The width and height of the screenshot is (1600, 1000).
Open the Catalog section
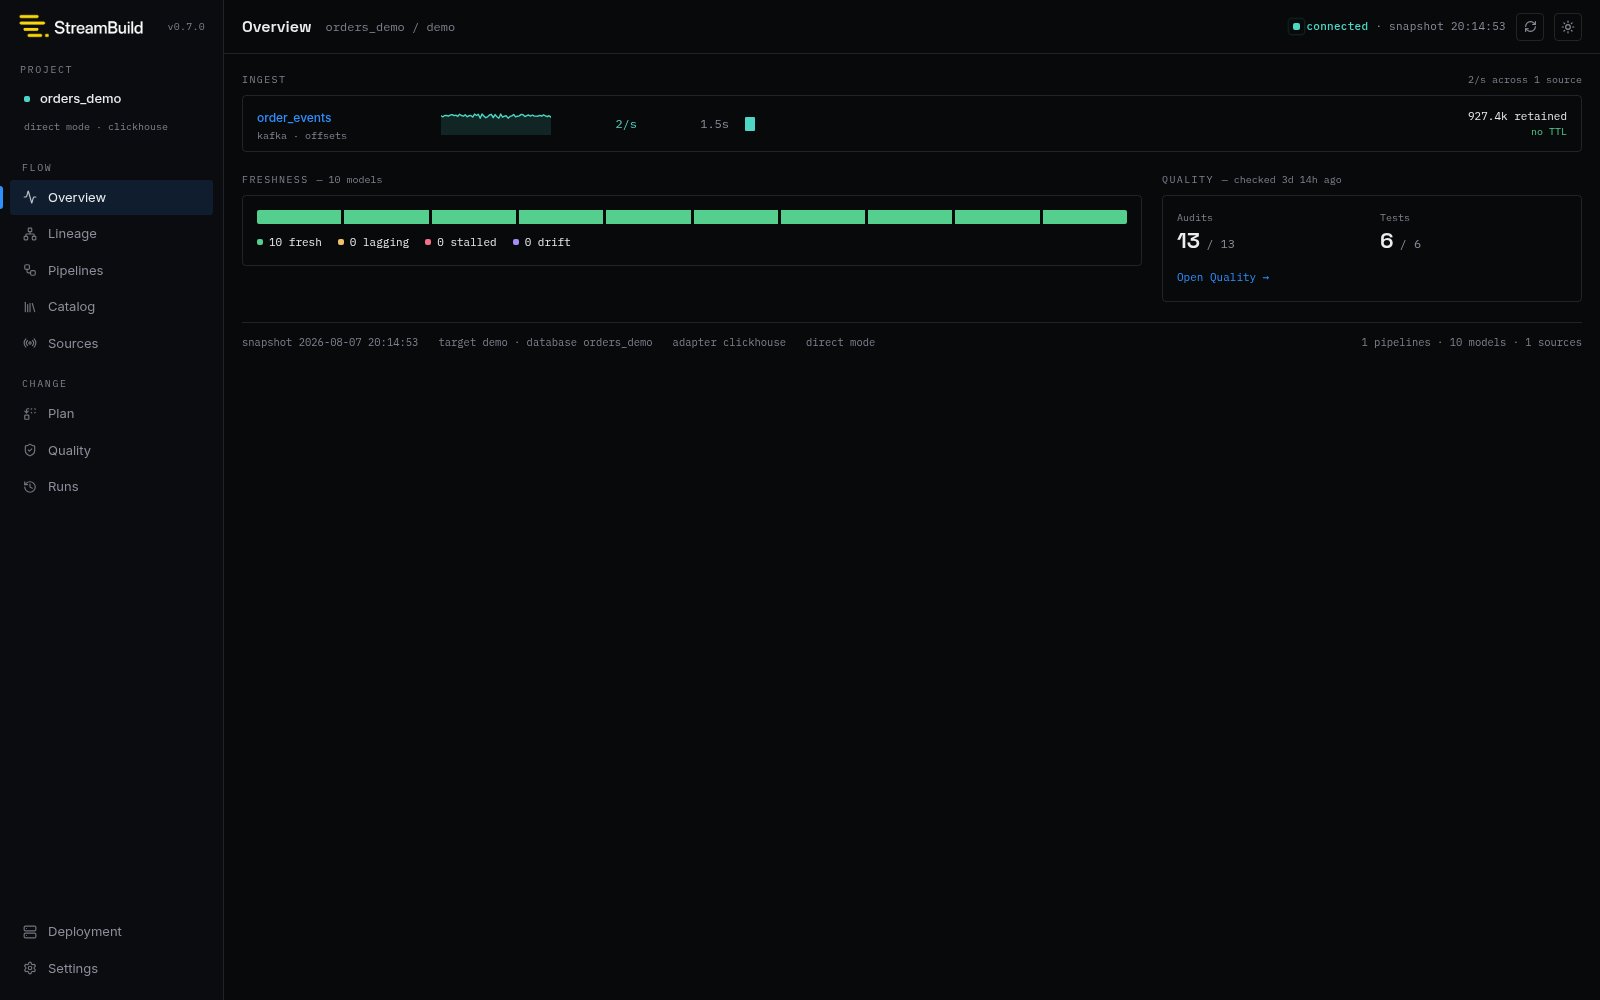click(111, 307)
